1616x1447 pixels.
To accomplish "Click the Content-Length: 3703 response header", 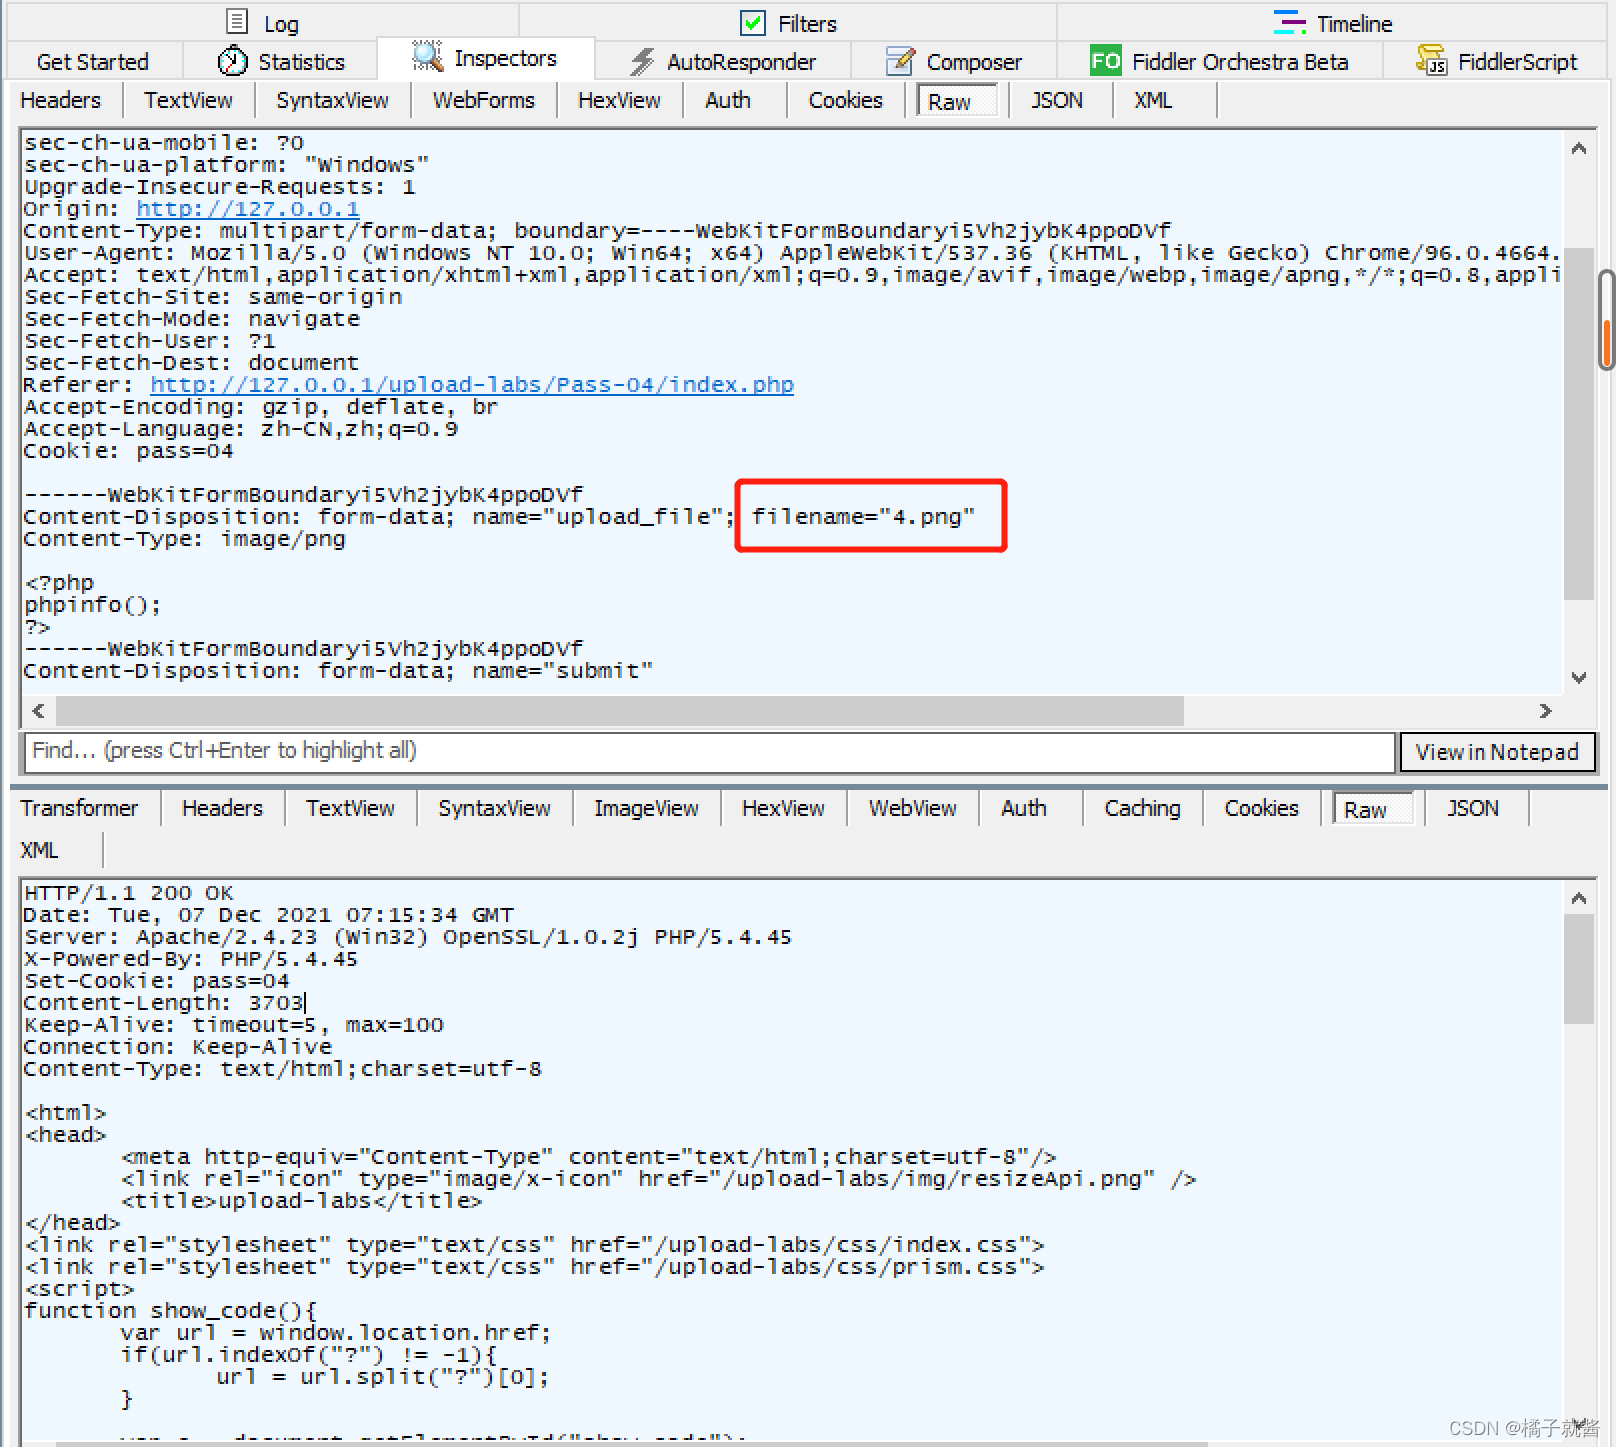I will pyautogui.click(x=163, y=1003).
